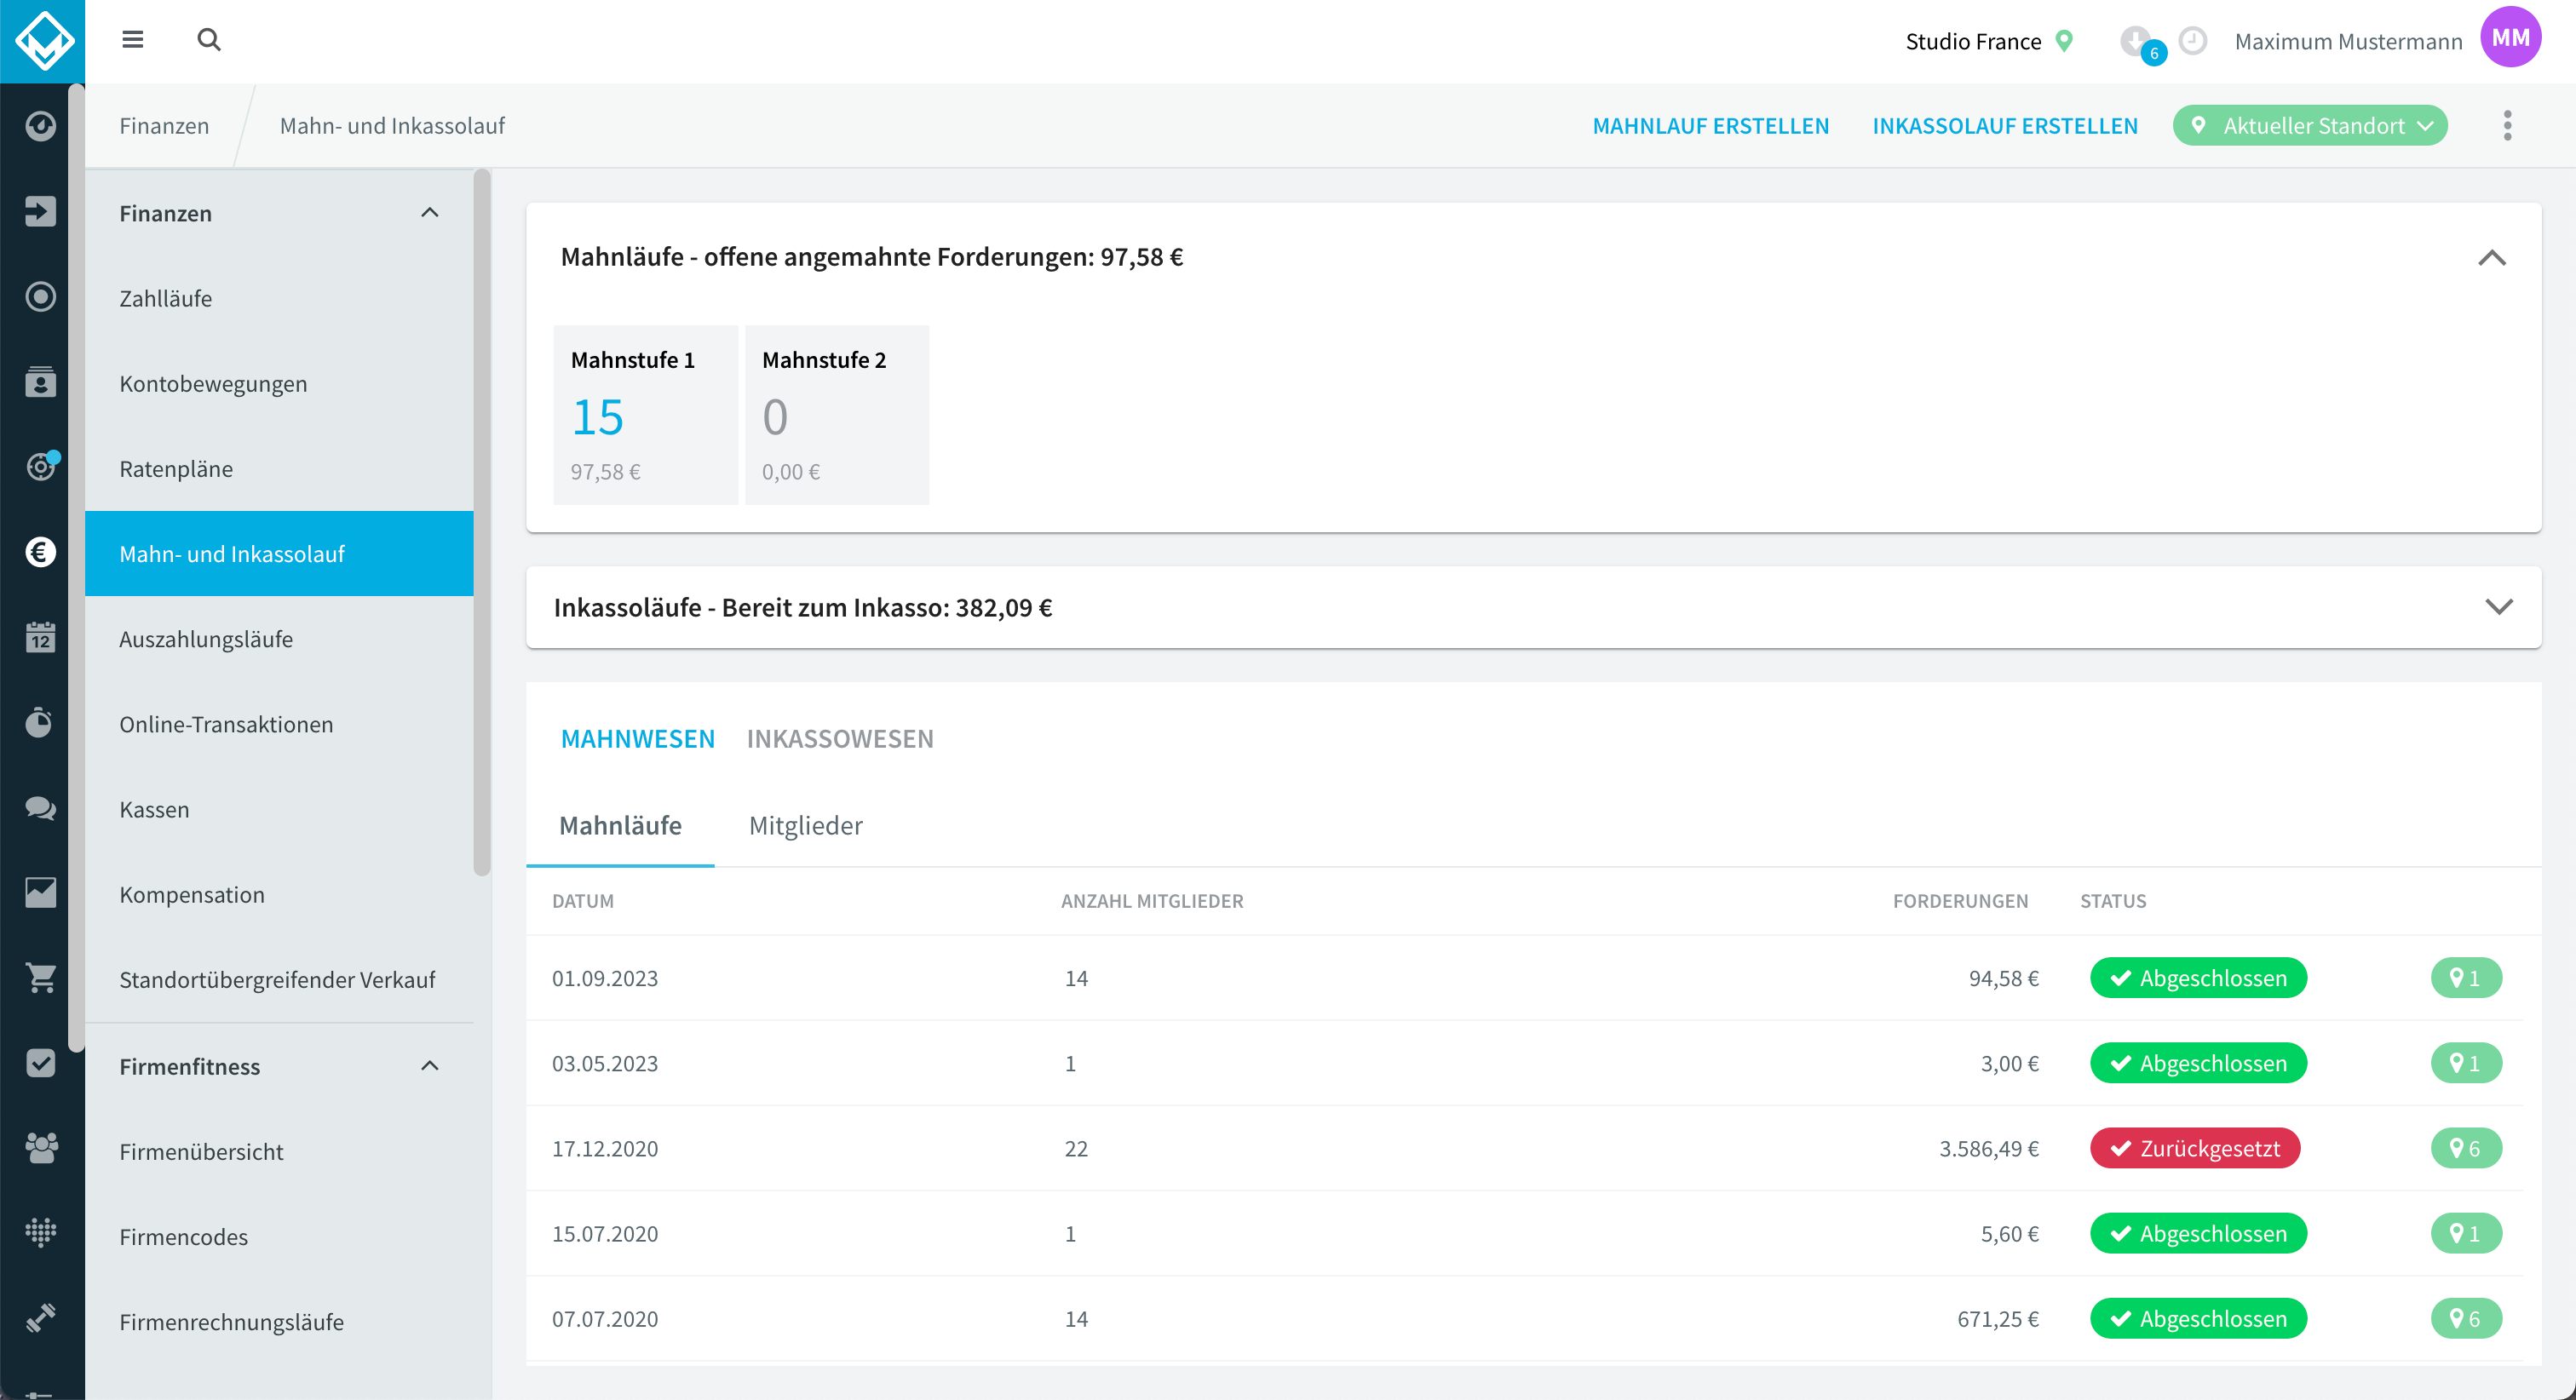This screenshot has height=1400, width=2576.
Task: Collapse the Finanzen sidebar section
Action: click(430, 212)
